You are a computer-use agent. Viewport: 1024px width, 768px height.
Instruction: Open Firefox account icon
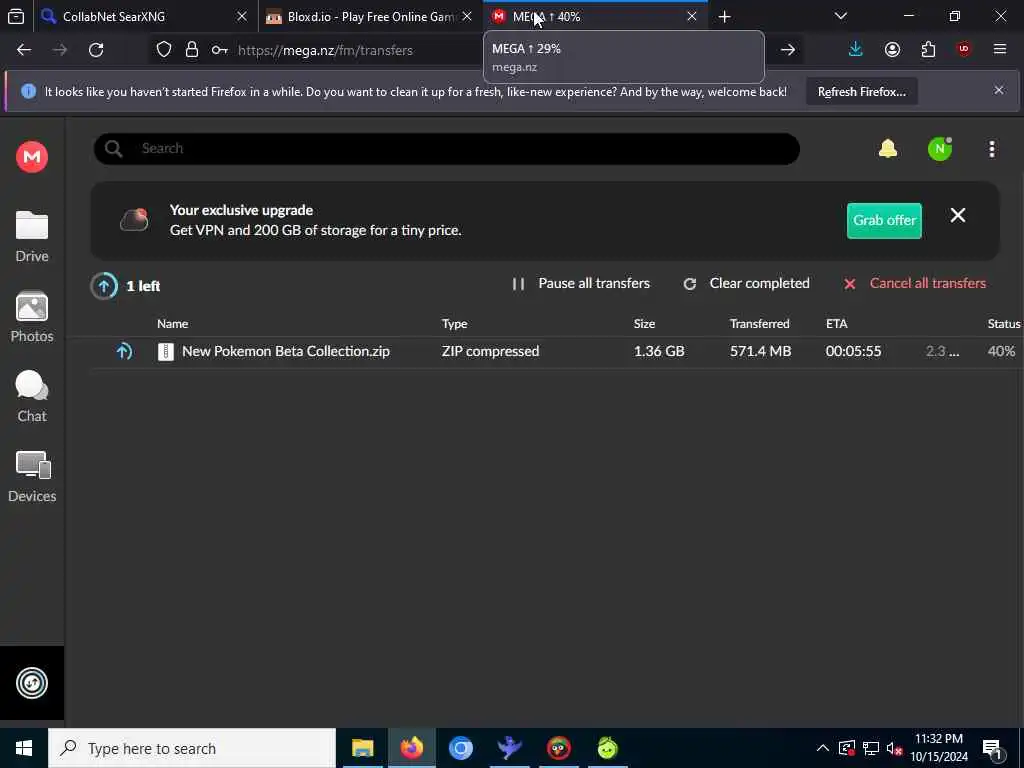[x=892, y=50]
